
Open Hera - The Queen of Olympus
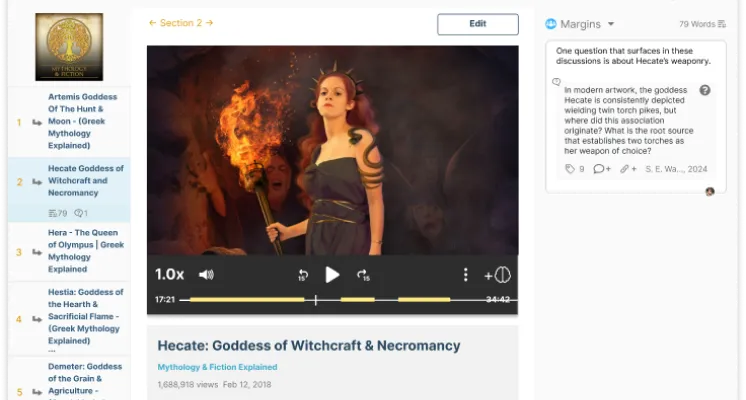point(86,251)
